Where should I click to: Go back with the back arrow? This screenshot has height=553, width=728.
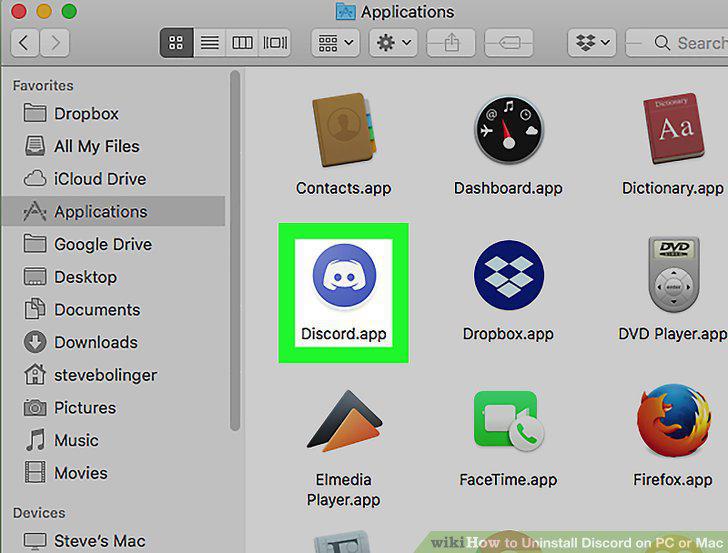coord(24,43)
